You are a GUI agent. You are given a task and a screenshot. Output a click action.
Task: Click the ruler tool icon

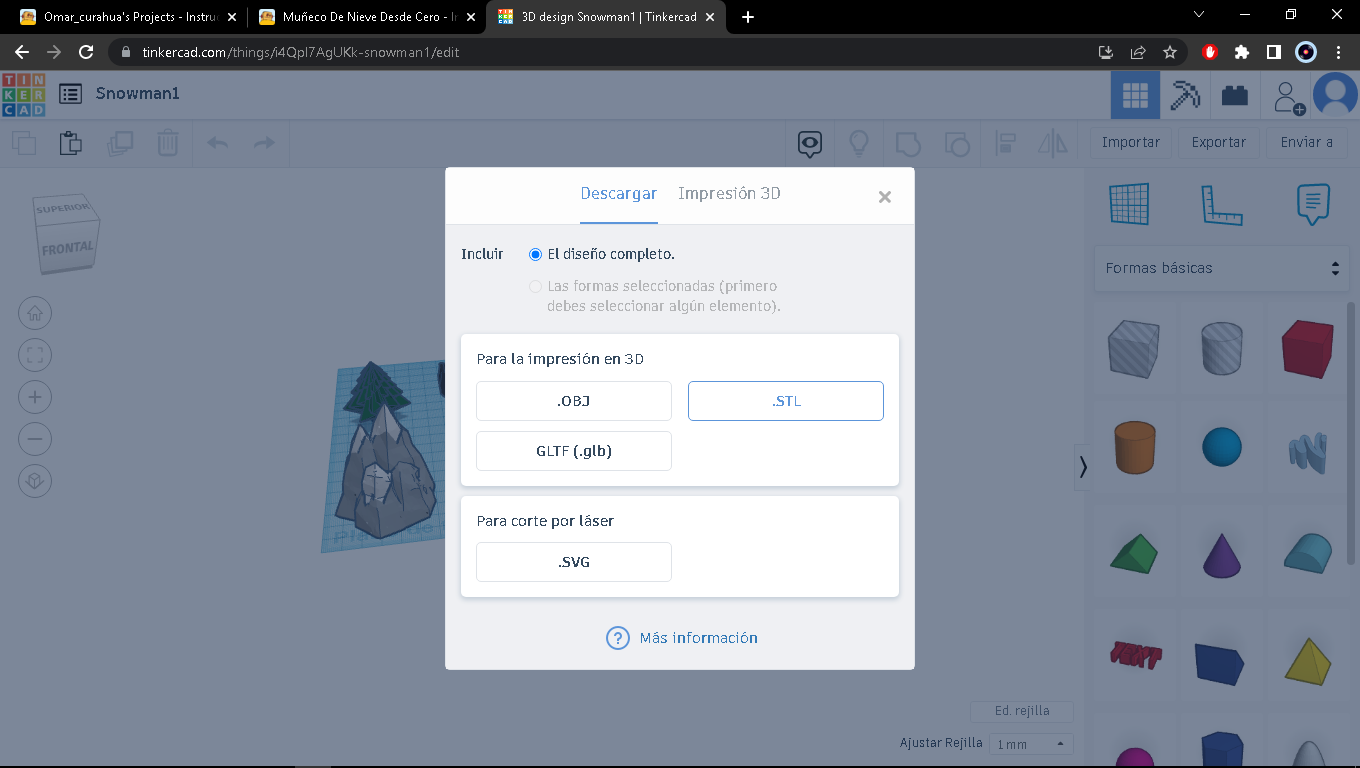[x=1221, y=204]
